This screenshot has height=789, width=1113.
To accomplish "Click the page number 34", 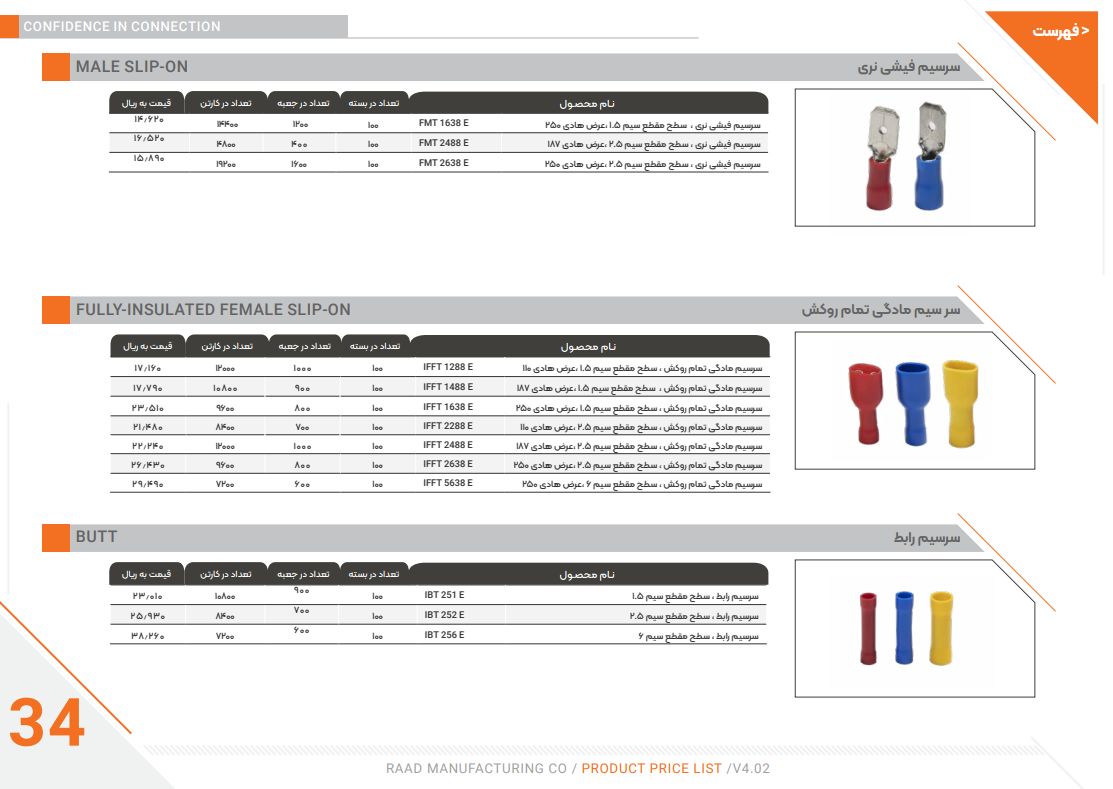I will tap(47, 723).
